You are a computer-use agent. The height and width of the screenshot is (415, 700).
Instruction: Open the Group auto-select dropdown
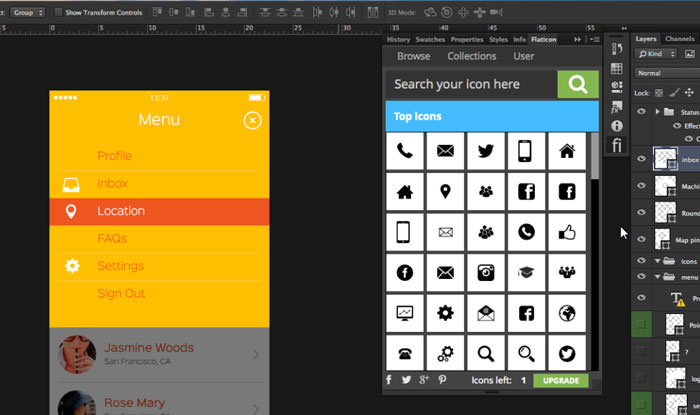(x=28, y=12)
